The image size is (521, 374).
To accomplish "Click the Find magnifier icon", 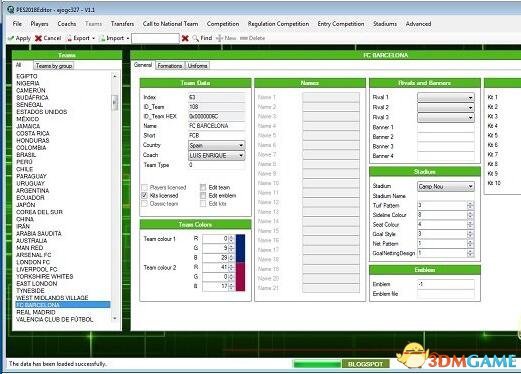I will tap(196, 38).
